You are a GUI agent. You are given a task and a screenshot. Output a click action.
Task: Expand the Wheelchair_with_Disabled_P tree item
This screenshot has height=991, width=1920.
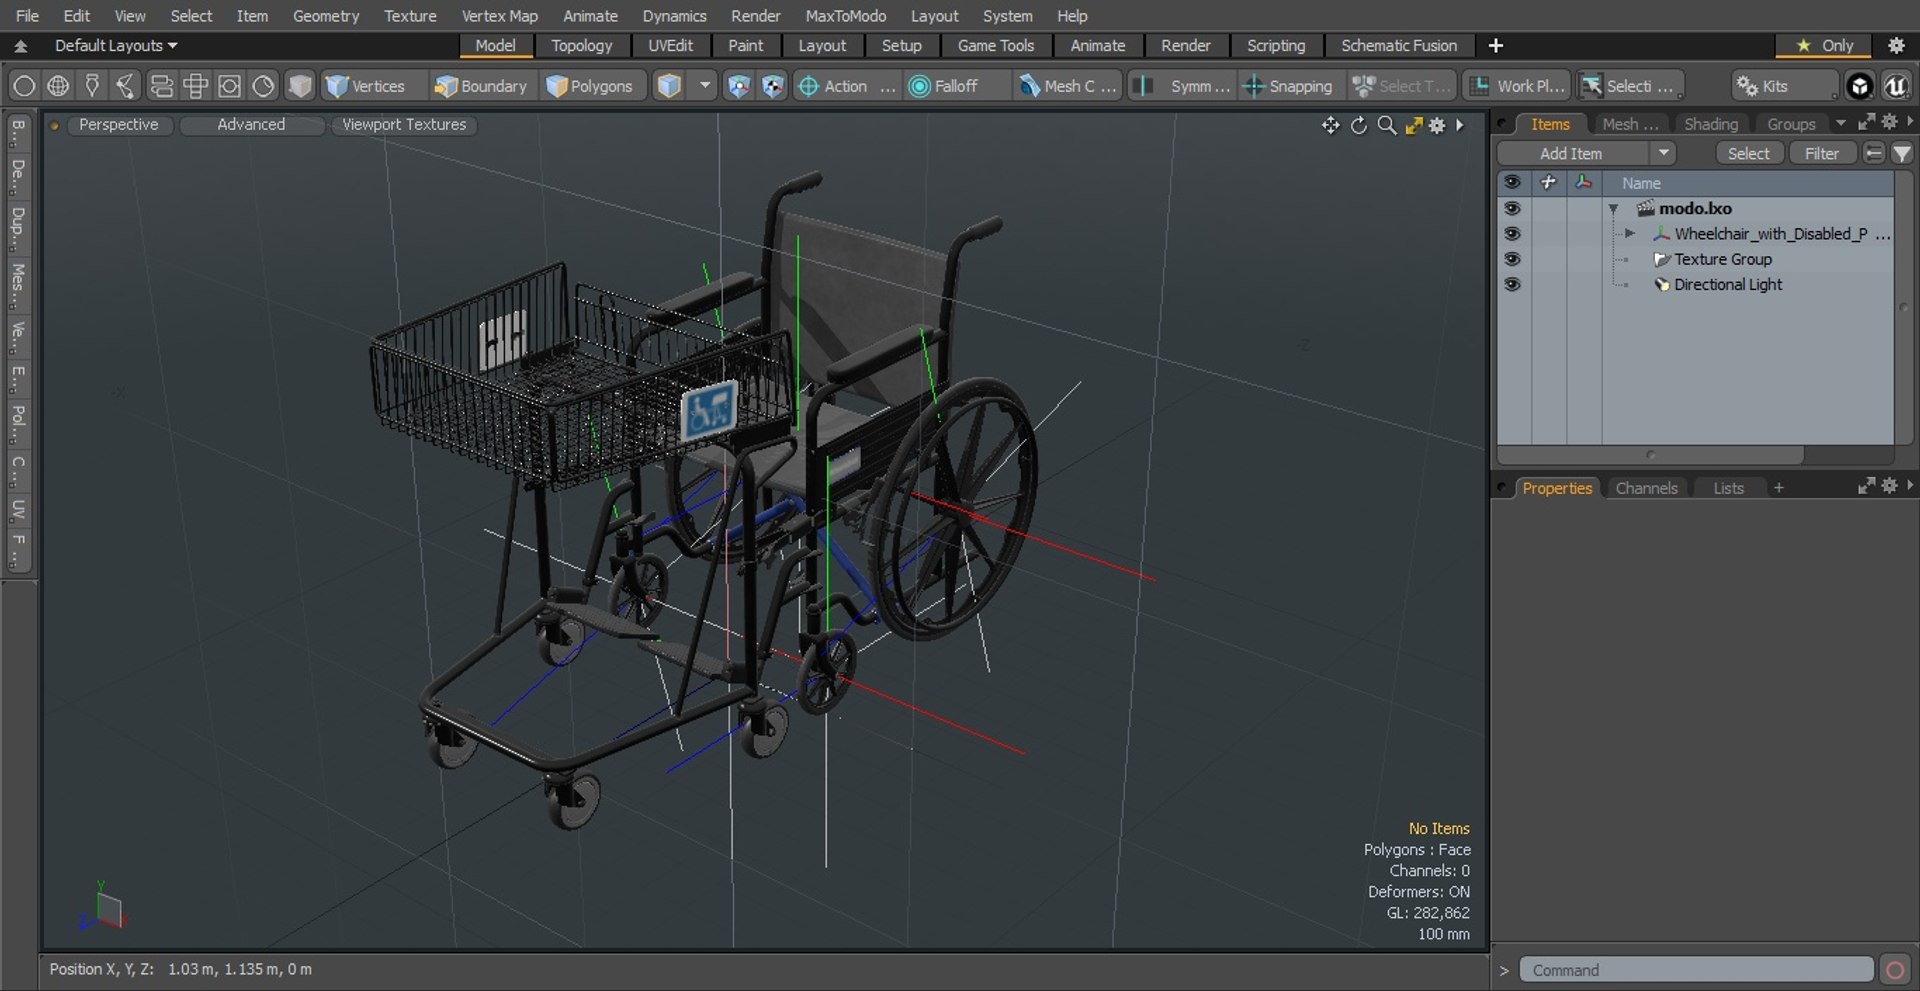click(1630, 233)
